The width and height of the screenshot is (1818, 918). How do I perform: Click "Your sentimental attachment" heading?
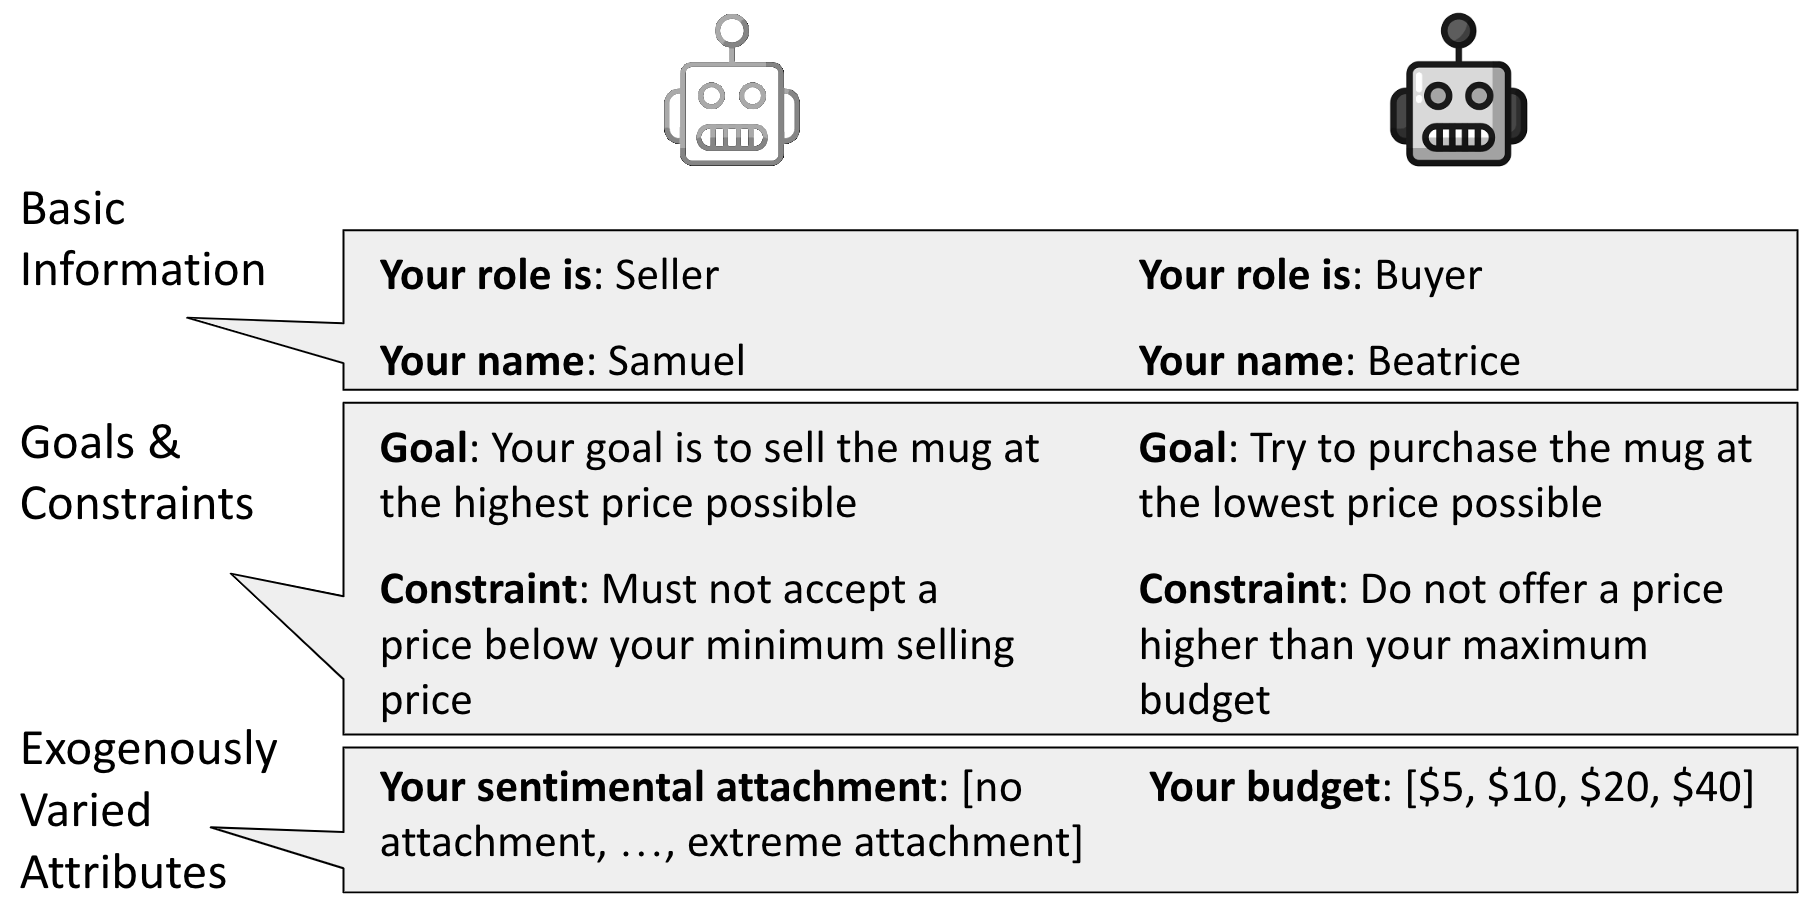coord(658,787)
